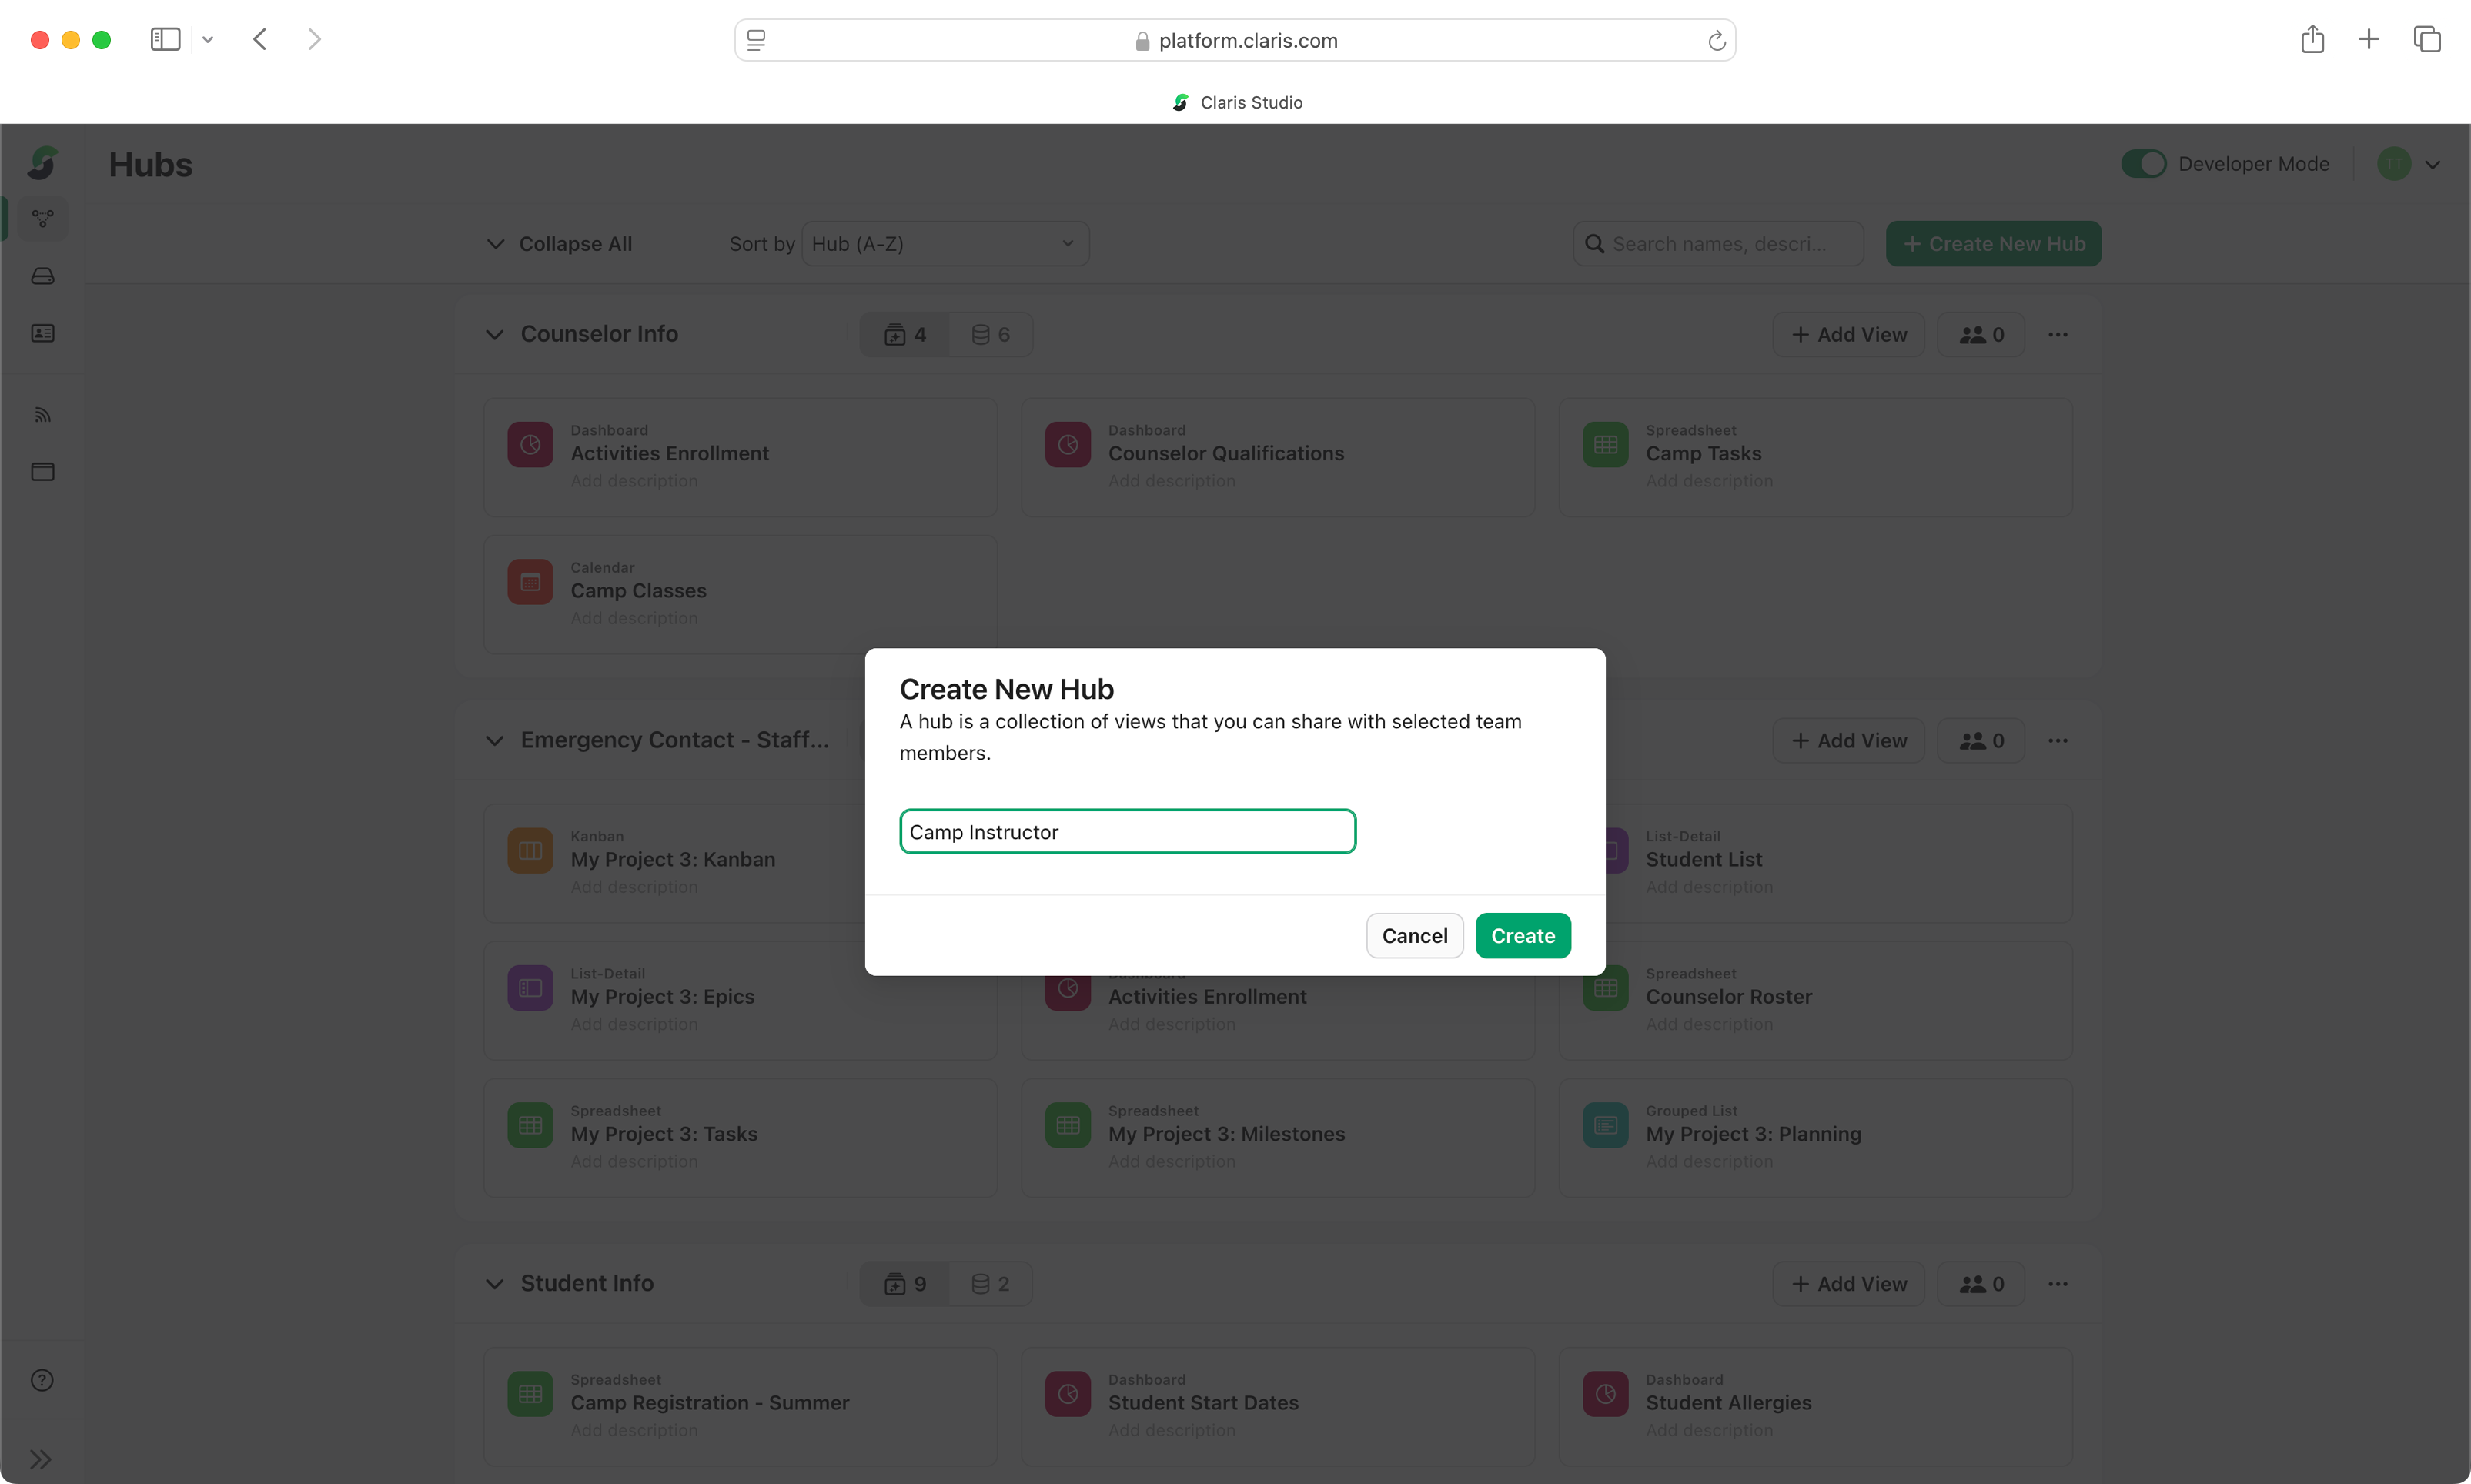Open the data sources drive sidebar icon
Image resolution: width=2471 pixels, height=1484 pixels.
[42, 276]
